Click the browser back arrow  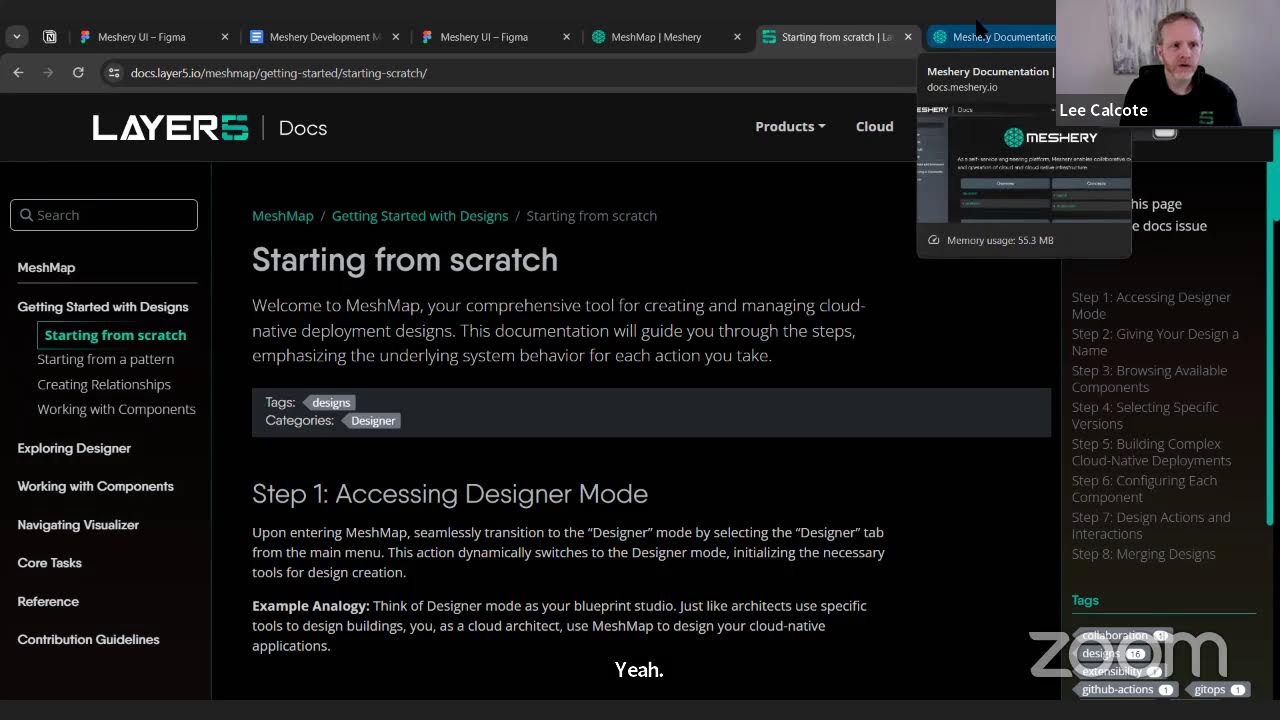(18, 73)
